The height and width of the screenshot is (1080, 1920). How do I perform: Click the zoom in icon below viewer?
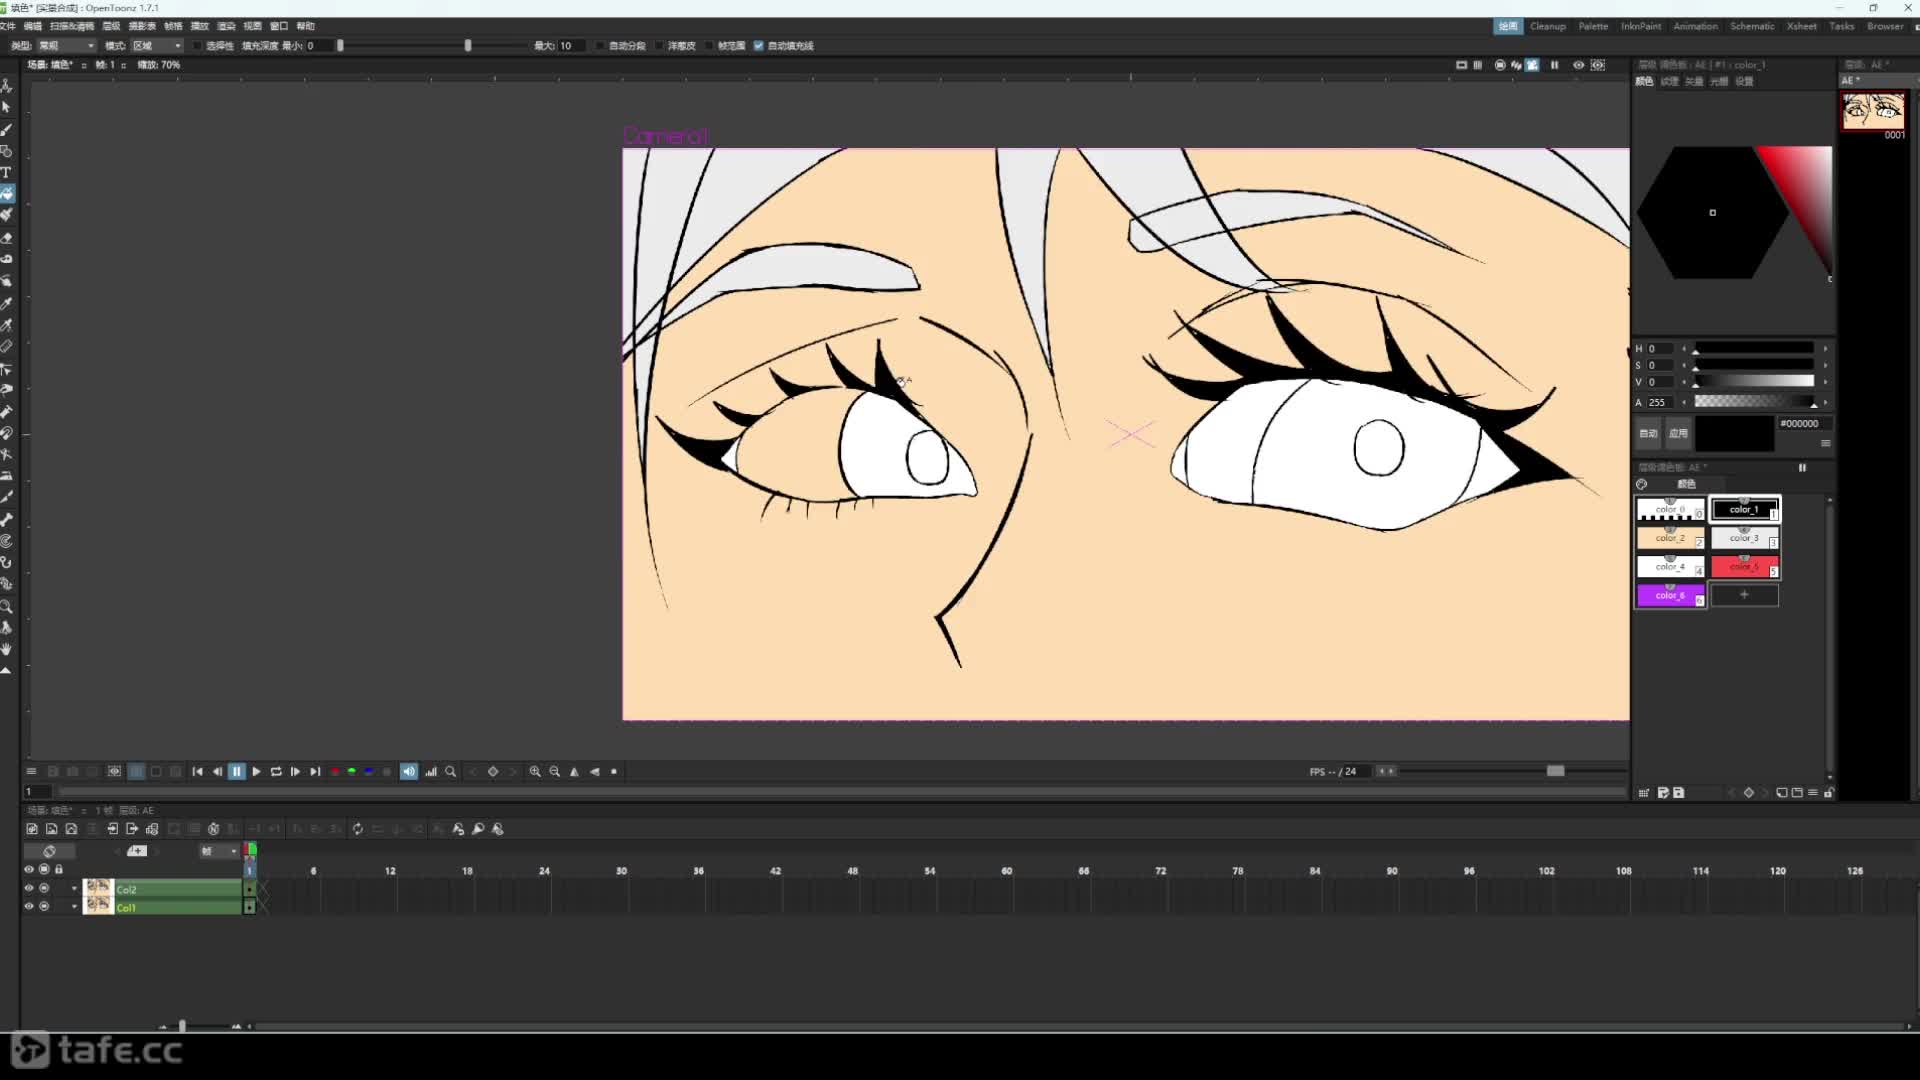(535, 771)
